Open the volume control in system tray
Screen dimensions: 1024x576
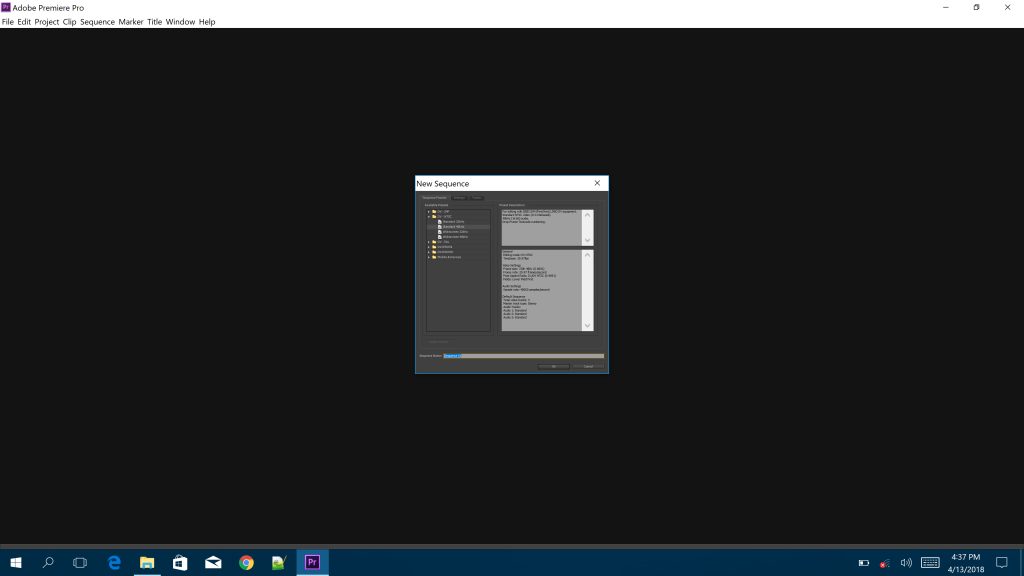click(906, 562)
